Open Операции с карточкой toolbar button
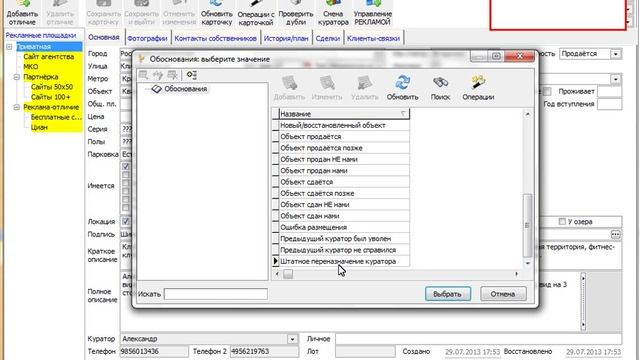The image size is (640, 360). pyautogui.click(x=256, y=12)
